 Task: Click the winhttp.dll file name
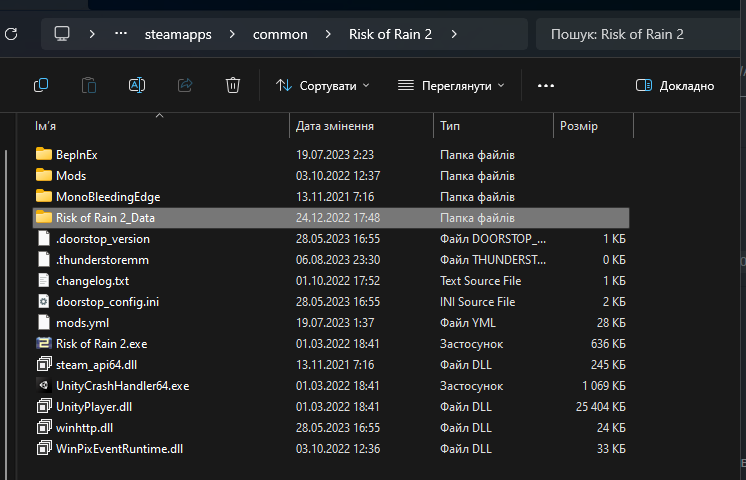(x=84, y=428)
